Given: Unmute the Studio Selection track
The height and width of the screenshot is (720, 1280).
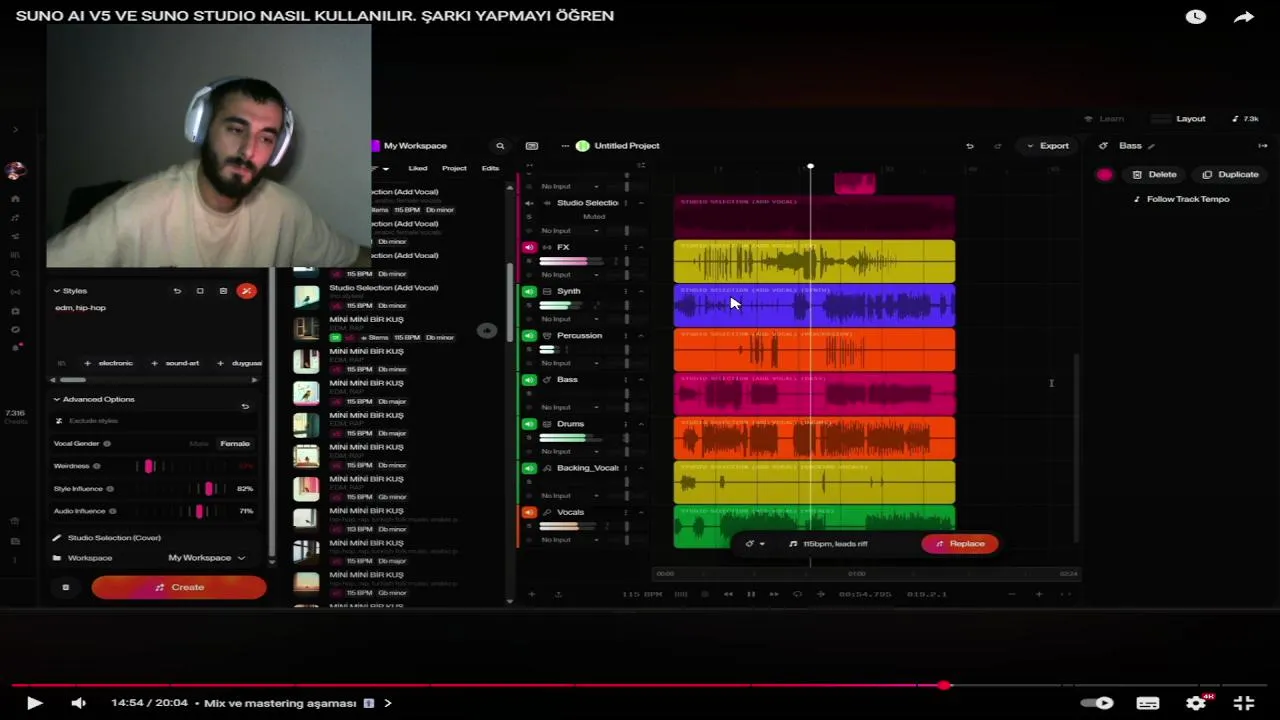Looking at the screenshot, I should coord(529,203).
